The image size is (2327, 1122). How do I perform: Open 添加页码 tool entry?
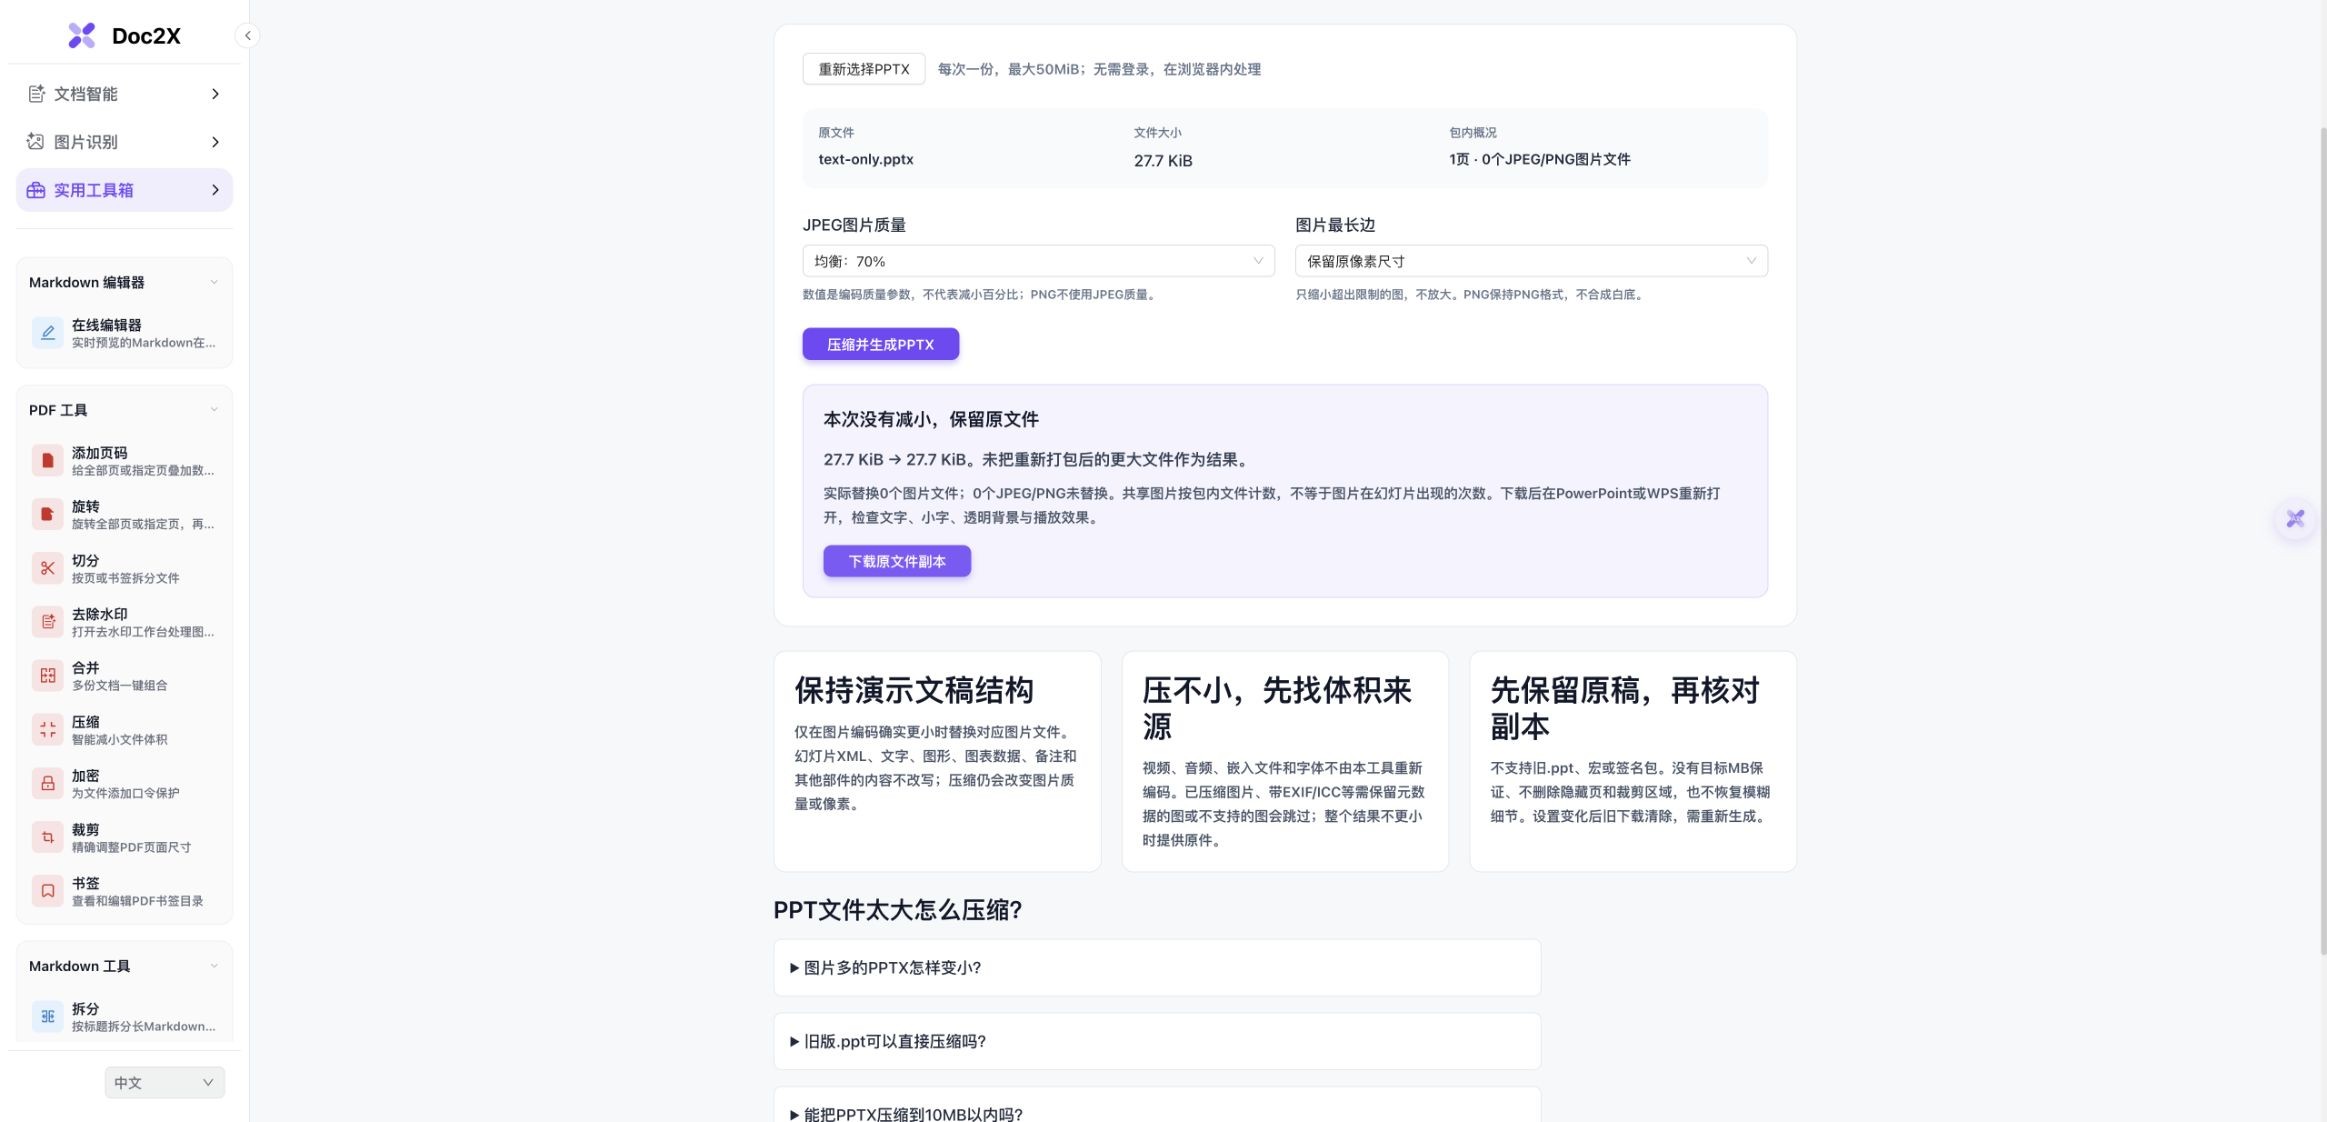pos(124,461)
